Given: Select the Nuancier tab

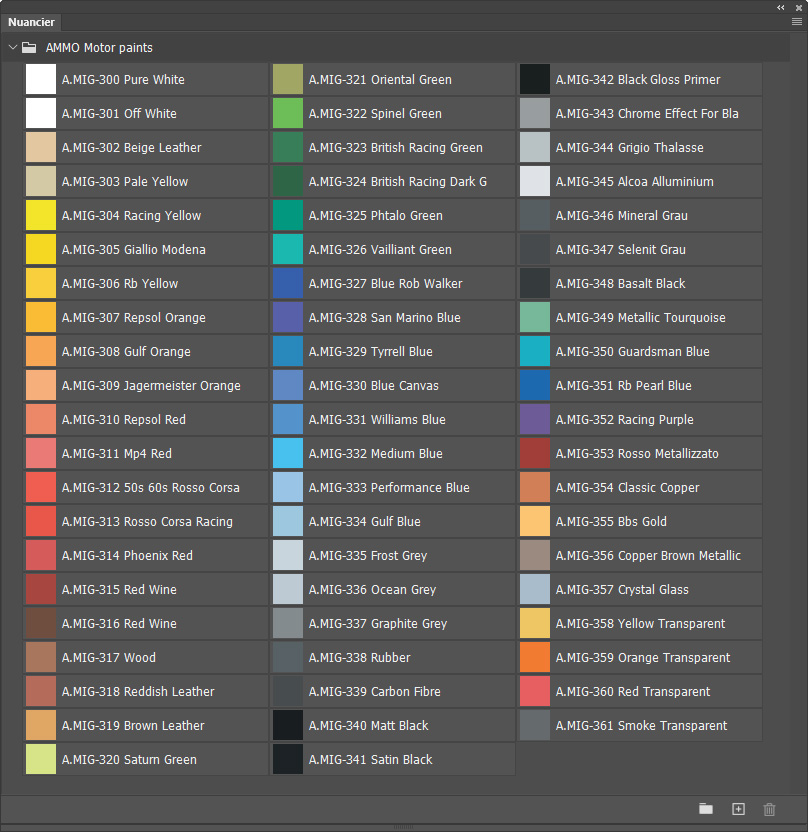Looking at the screenshot, I should click(31, 22).
